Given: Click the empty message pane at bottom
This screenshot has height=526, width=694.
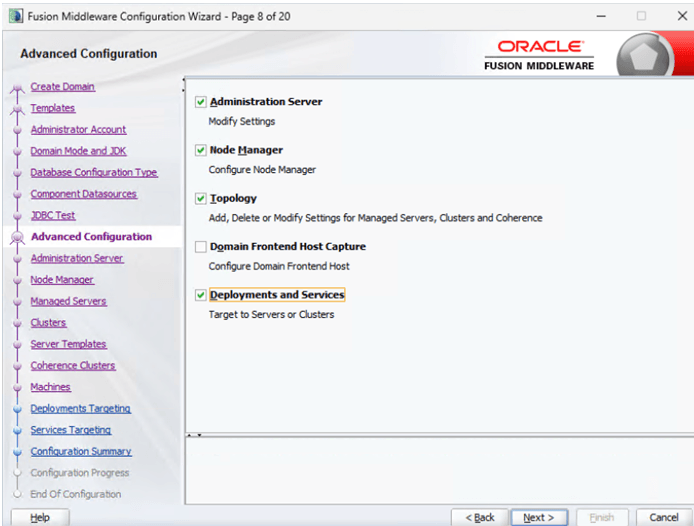Looking at the screenshot, I should click(440, 470).
